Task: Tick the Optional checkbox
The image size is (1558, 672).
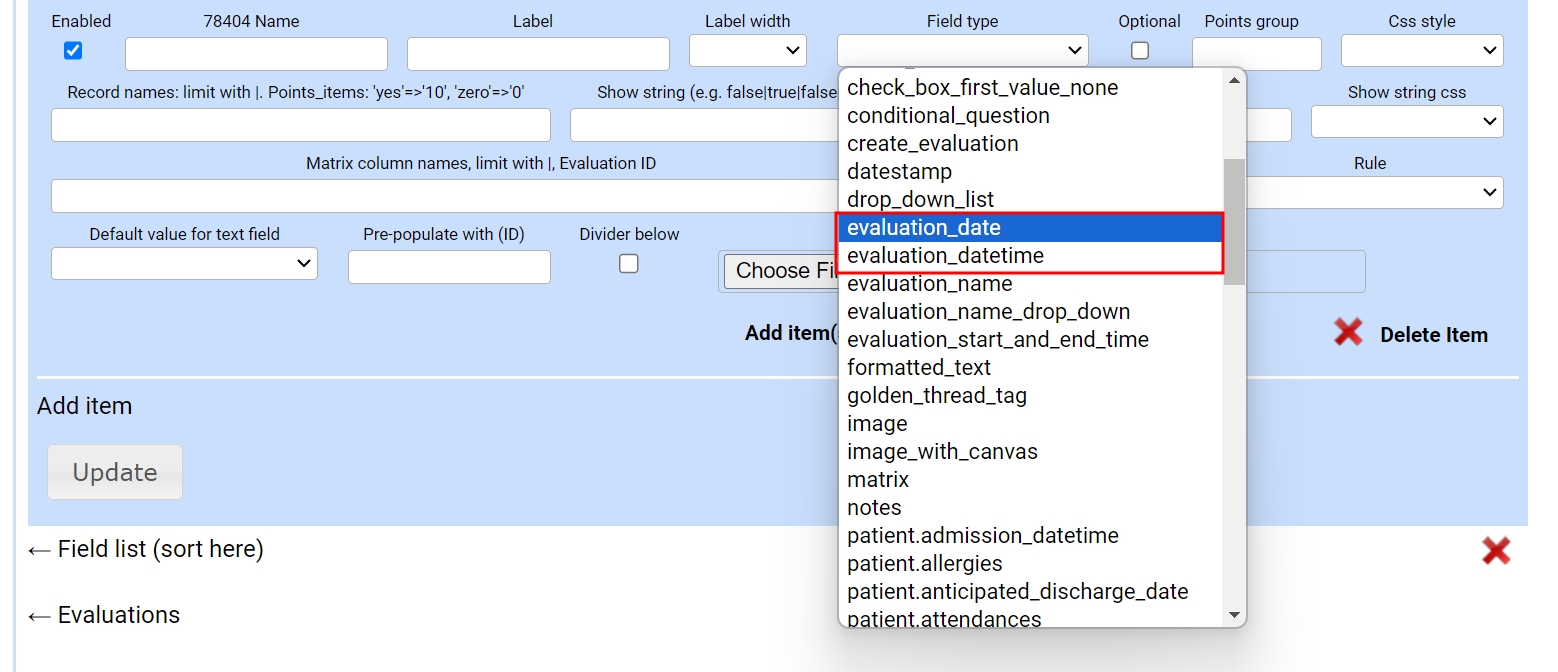Action: click(1140, 51)
